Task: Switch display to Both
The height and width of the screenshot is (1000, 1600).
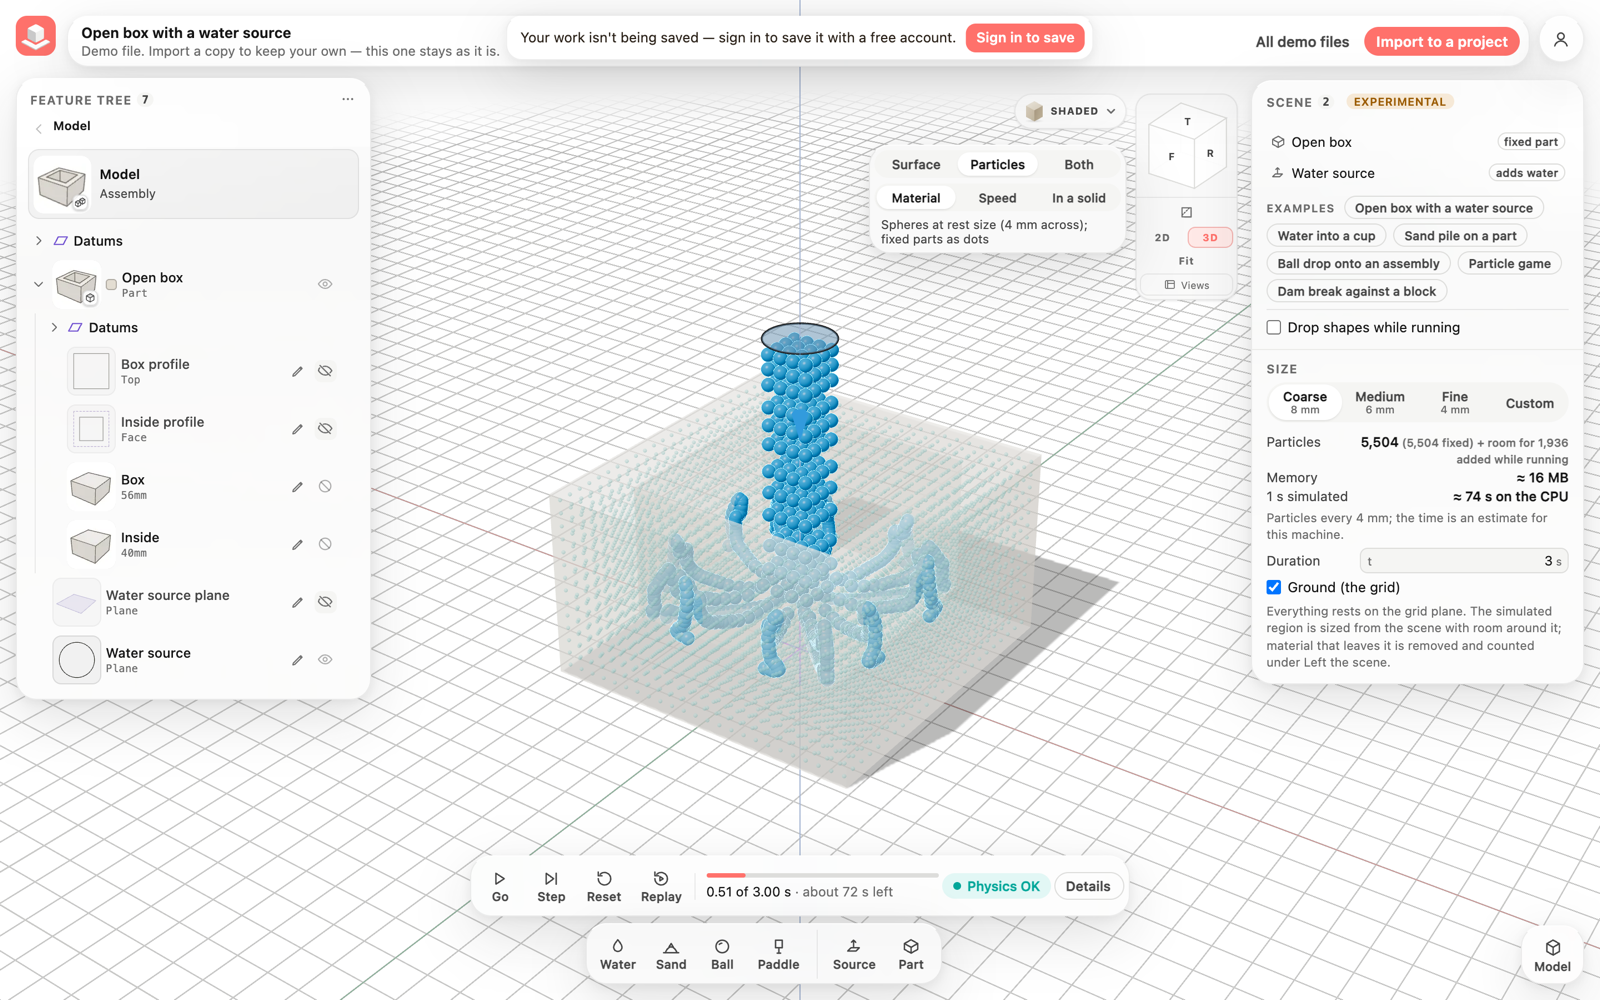Action: [x=1078, y=165]
